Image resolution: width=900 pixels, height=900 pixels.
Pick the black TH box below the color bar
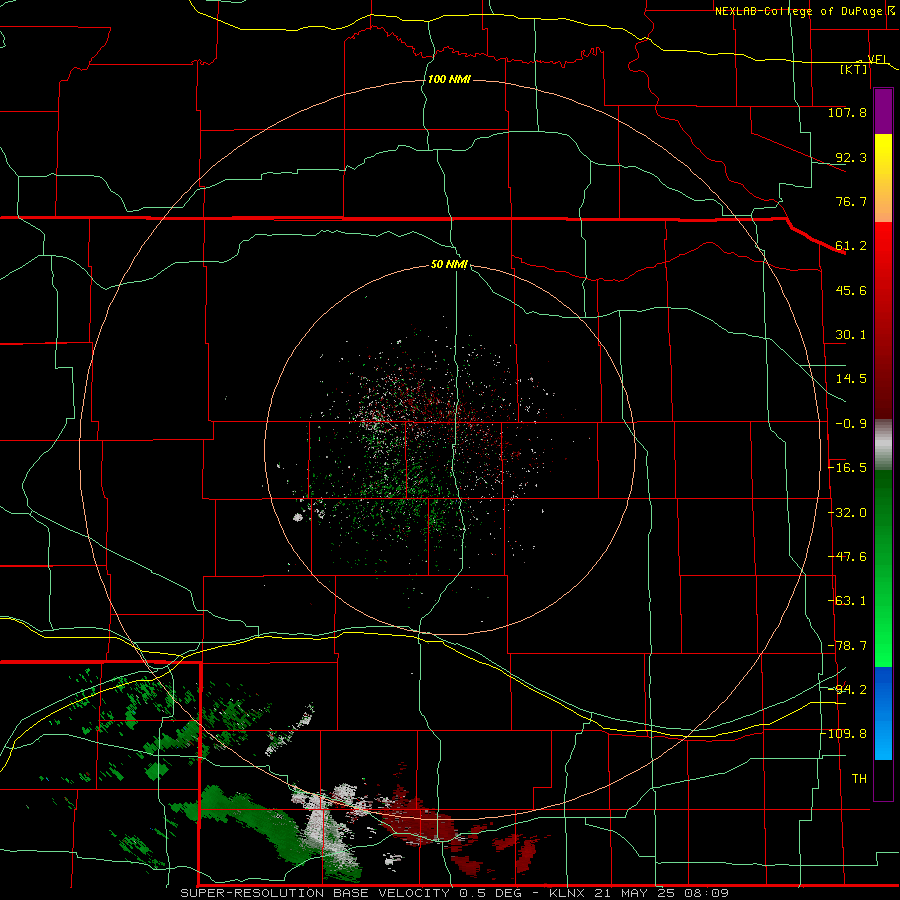pos(883,780)
